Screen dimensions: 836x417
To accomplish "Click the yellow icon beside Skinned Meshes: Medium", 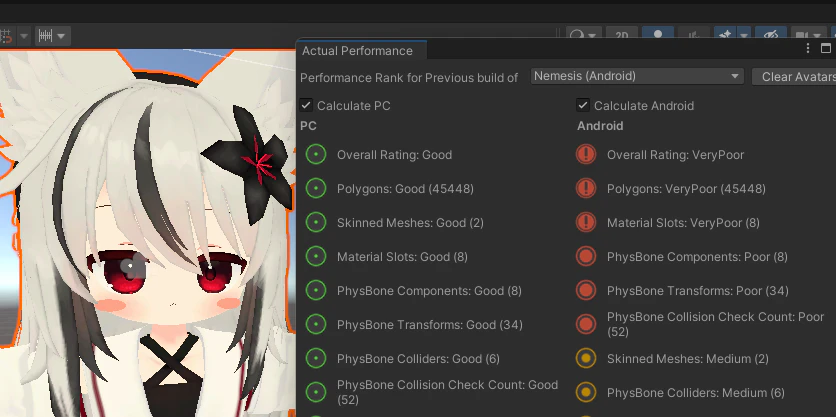I will [586, 358].
